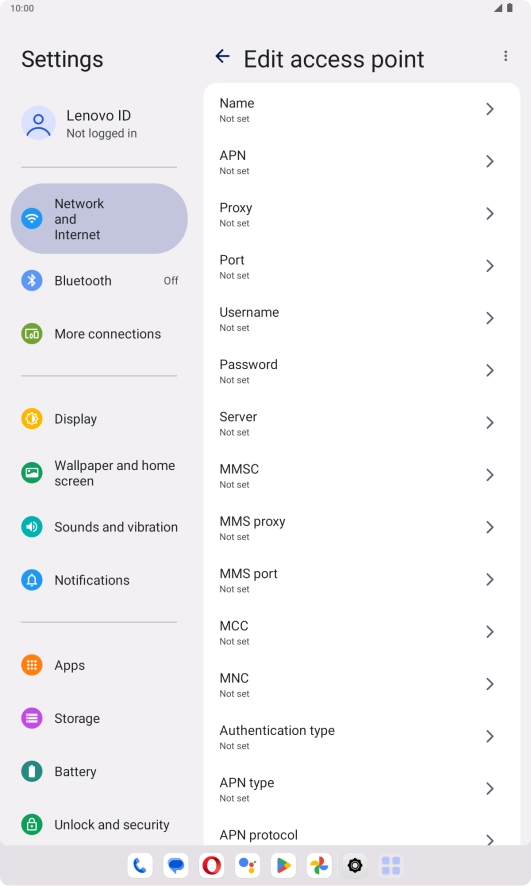Launch Google Photos from the dock
531x886 pixels.
point(319,865)
